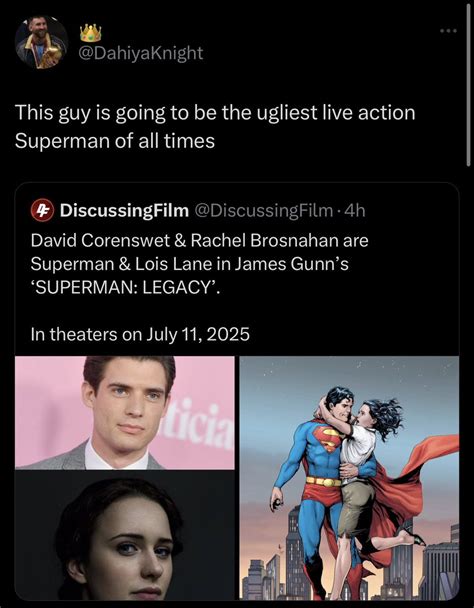
Task: Open the Superman and Lois comic artwork
Action: click(x=349, y=478)
